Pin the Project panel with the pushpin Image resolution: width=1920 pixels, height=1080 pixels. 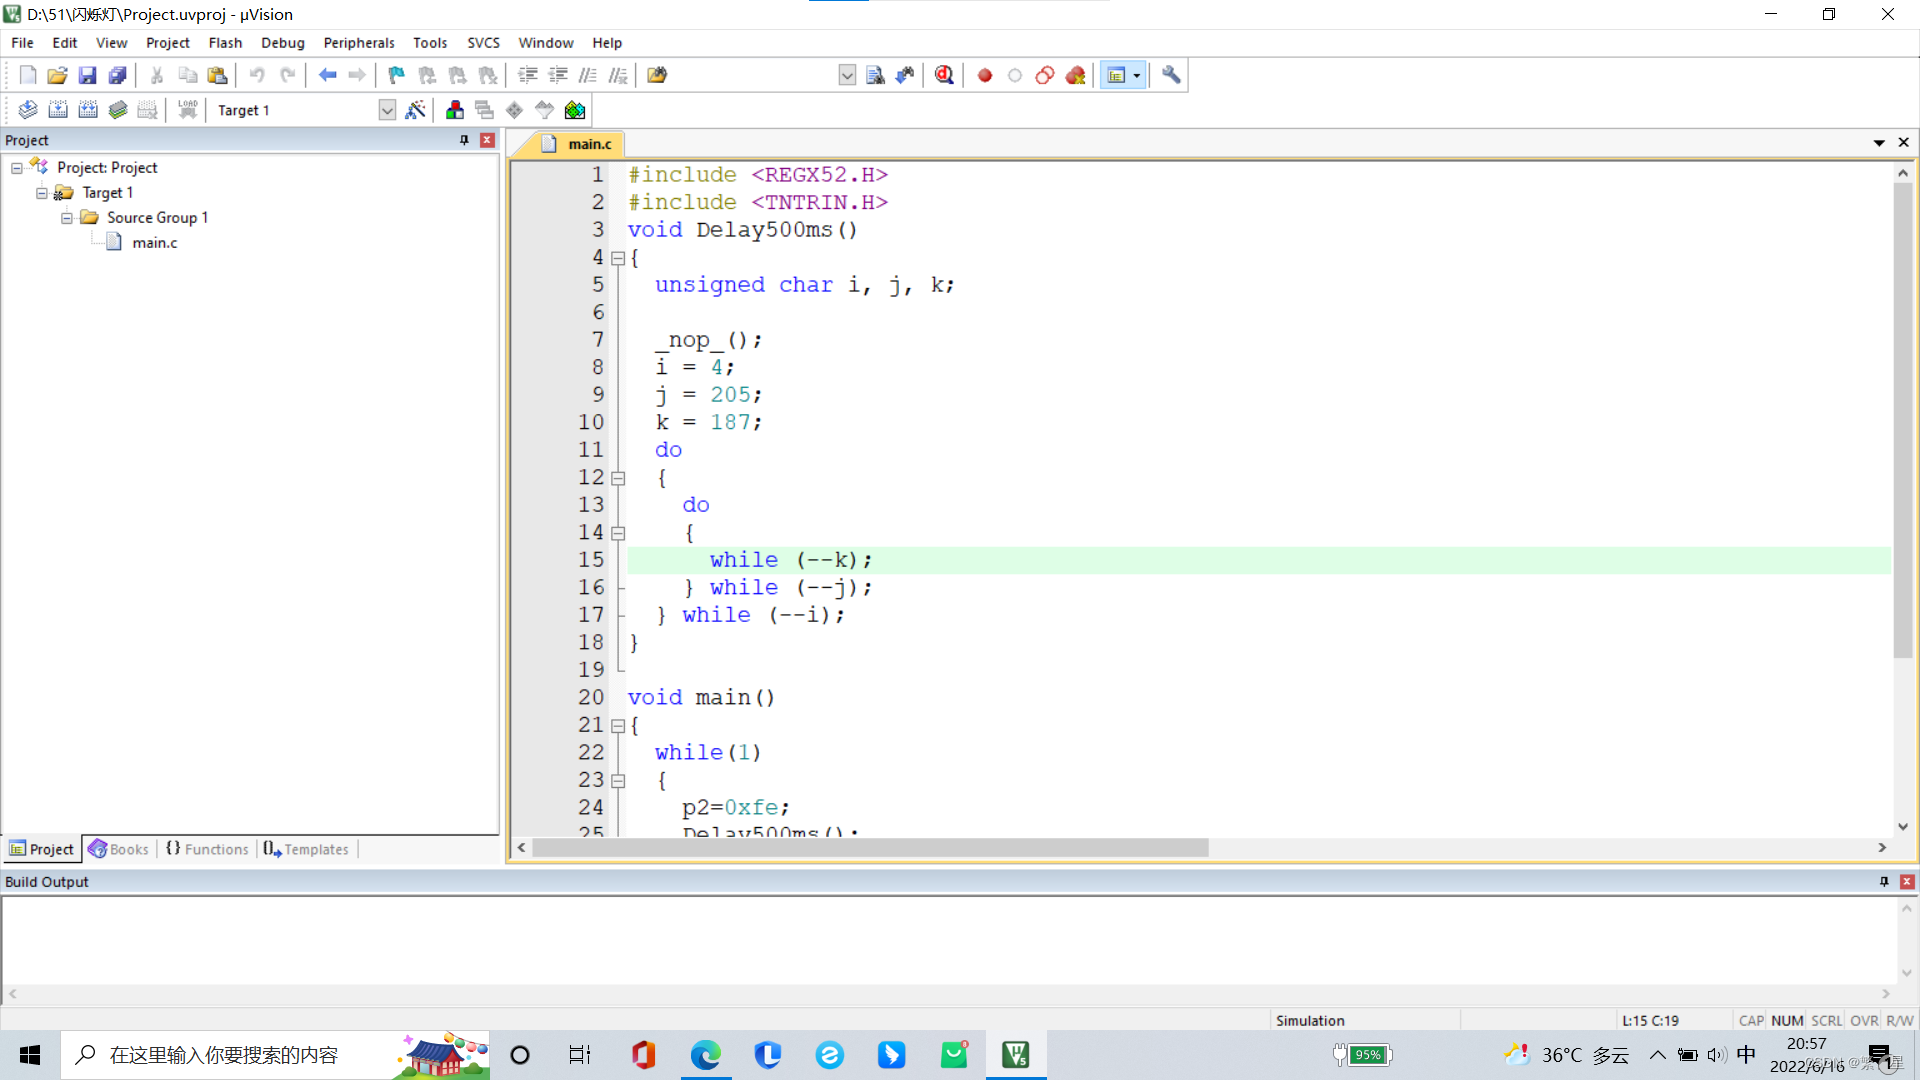click(464, 140)
